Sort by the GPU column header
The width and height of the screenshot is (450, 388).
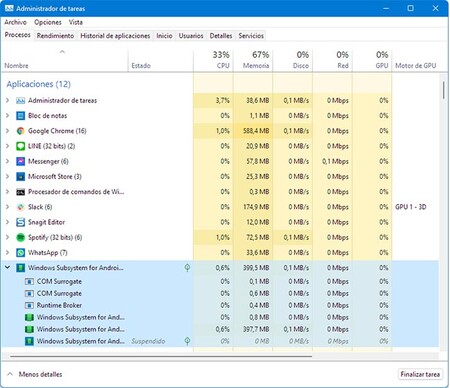point(372,60)
